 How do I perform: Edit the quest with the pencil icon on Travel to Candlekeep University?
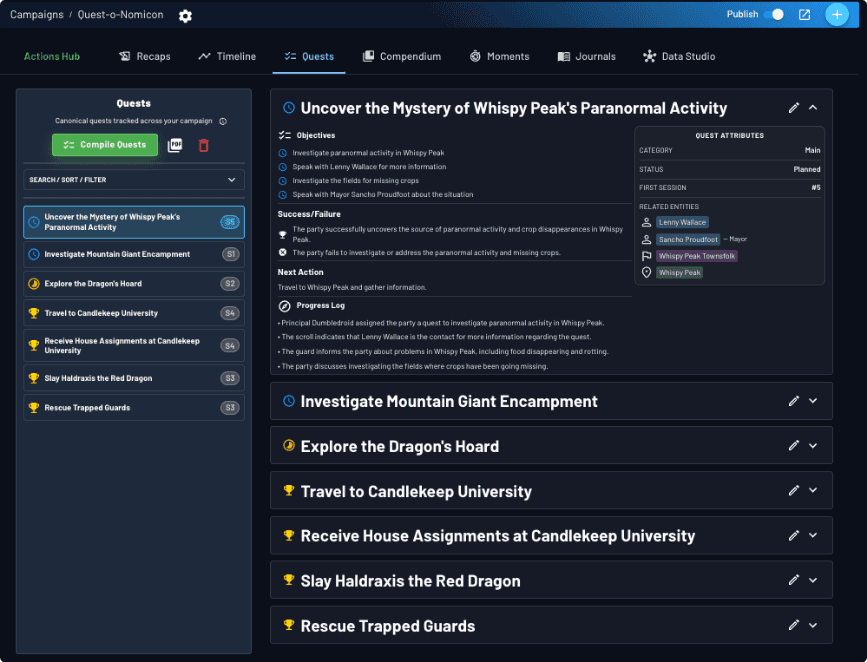tap(794, 490)
